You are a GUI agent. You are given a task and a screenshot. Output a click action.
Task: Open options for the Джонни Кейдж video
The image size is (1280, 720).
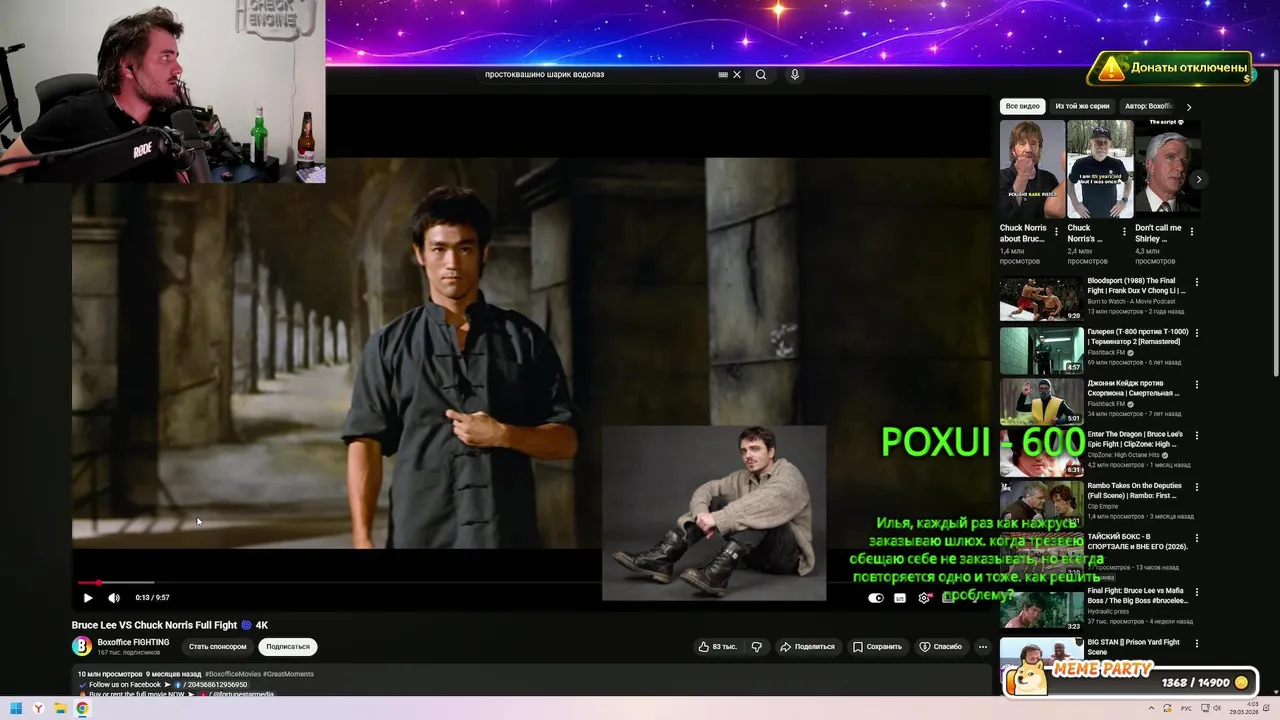[x=1196, y=386]
